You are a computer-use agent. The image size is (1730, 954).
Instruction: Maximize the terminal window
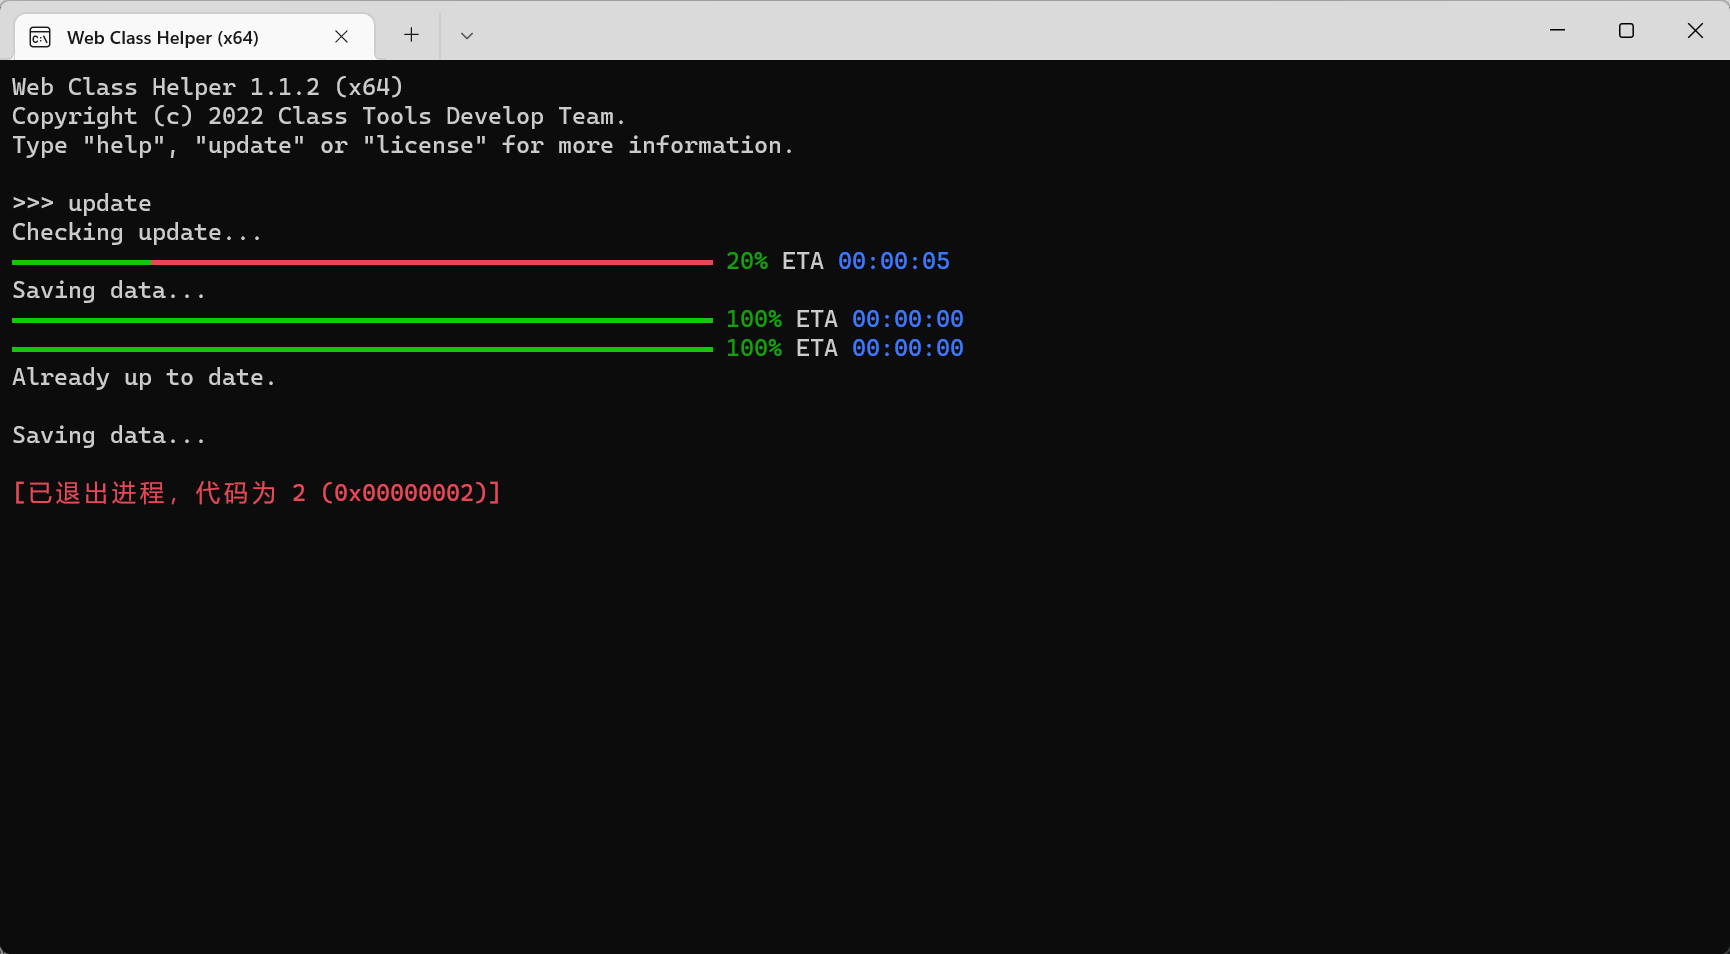coord(1626,31)
